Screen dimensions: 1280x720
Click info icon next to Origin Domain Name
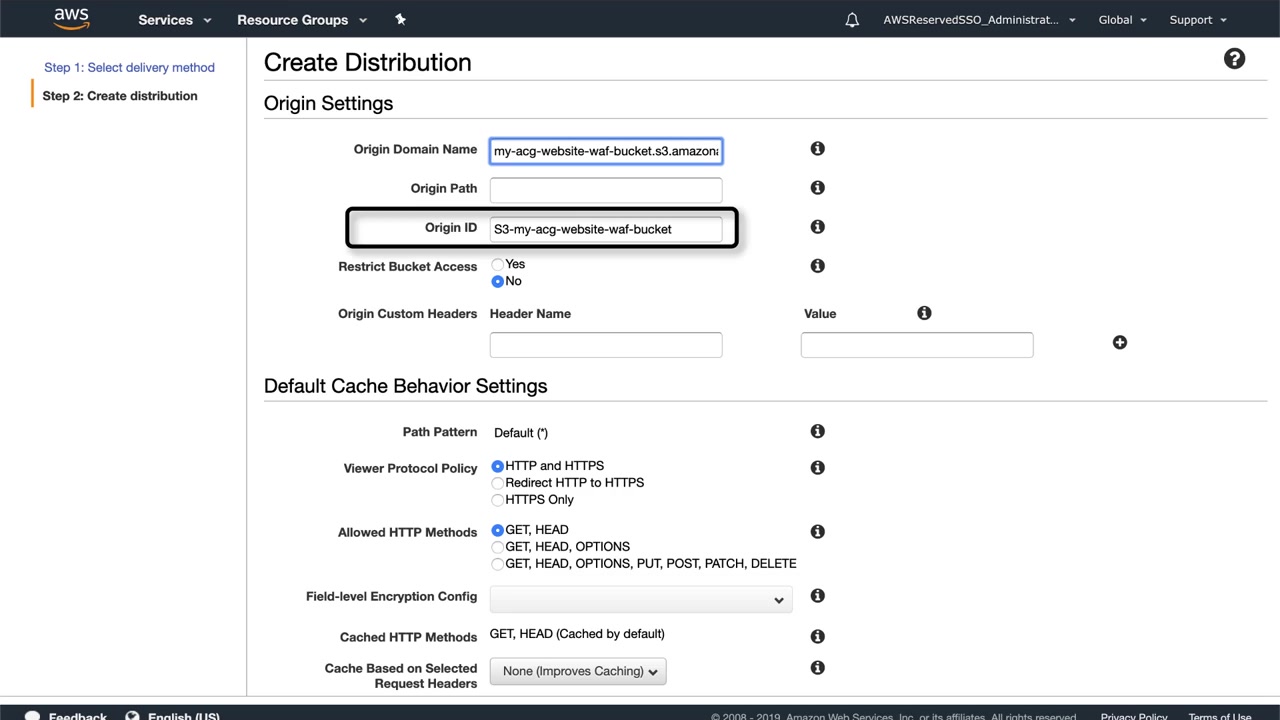817,149
